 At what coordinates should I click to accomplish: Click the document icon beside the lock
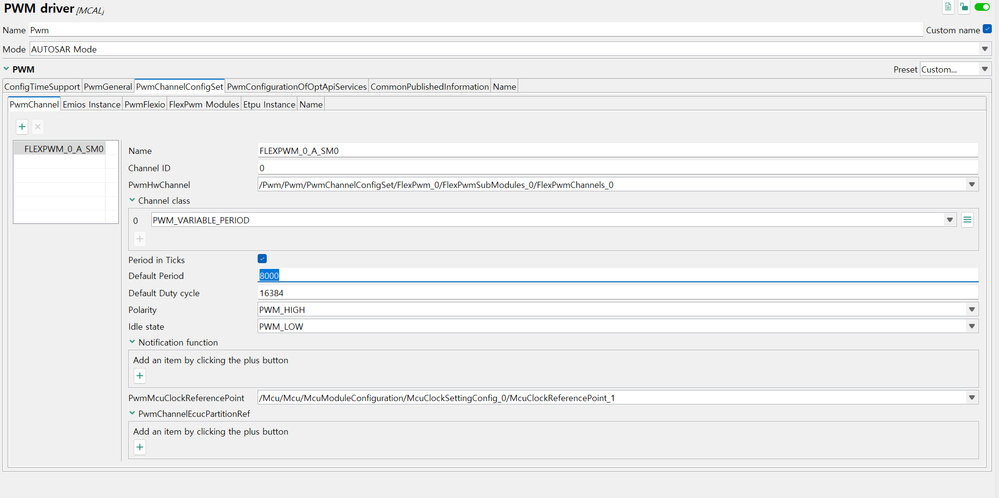tap(948, 8)
